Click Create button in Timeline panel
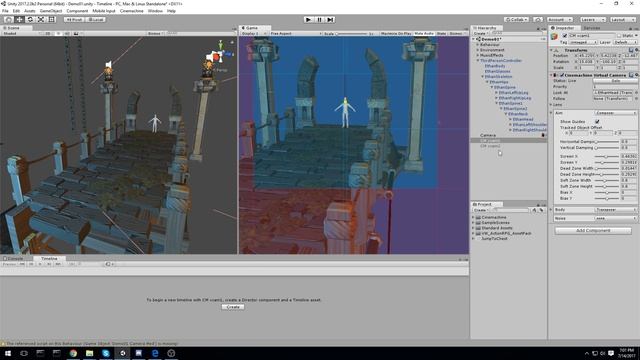The height and width of the screenshot is (360, 640). click(x=233, y=307)
